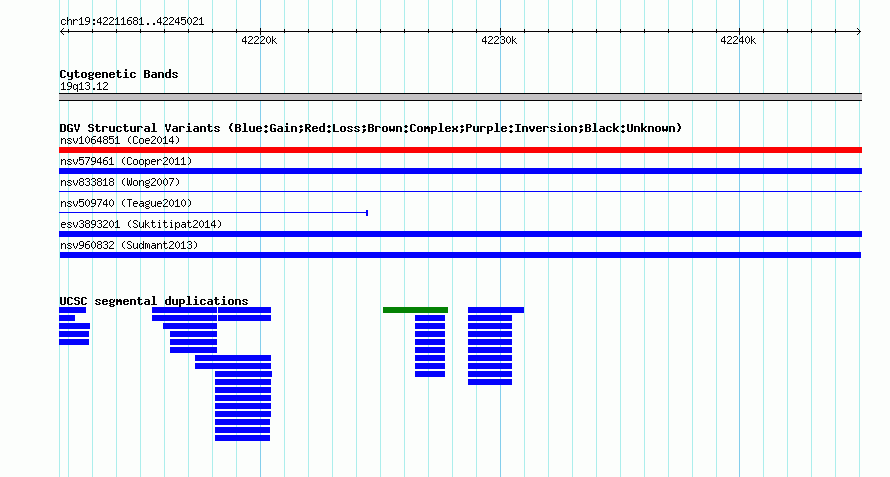Click the nsv579461 (Cooper2011) label
Viewport: 890px width, 477px height.
[x=126, y=161]
